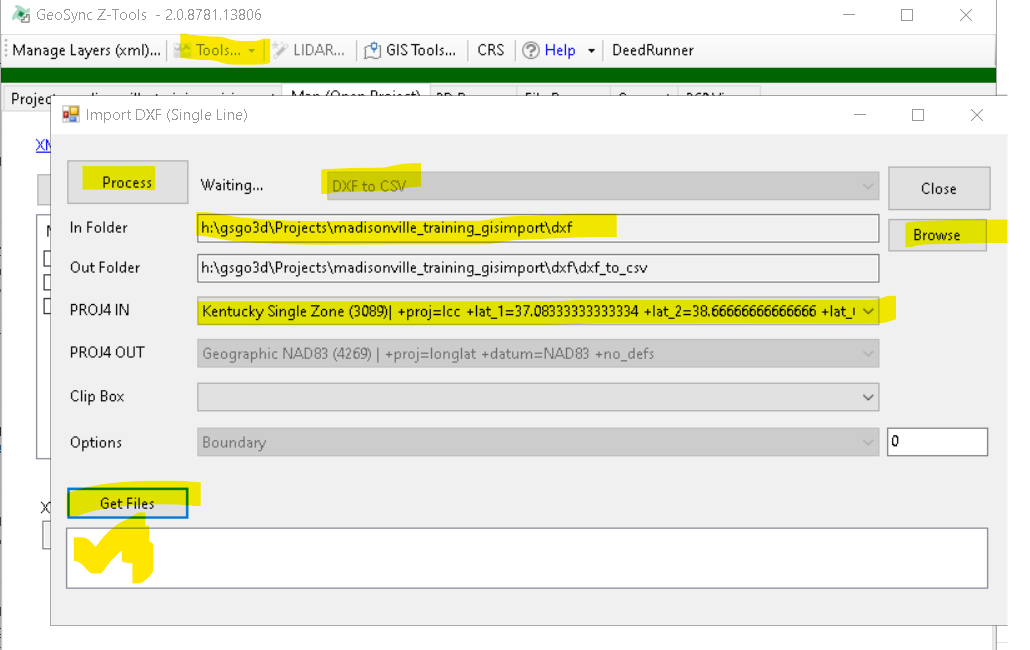Open the DXF to CSV mode dropdown
1030x650 pixels.
tap(868, 185)
